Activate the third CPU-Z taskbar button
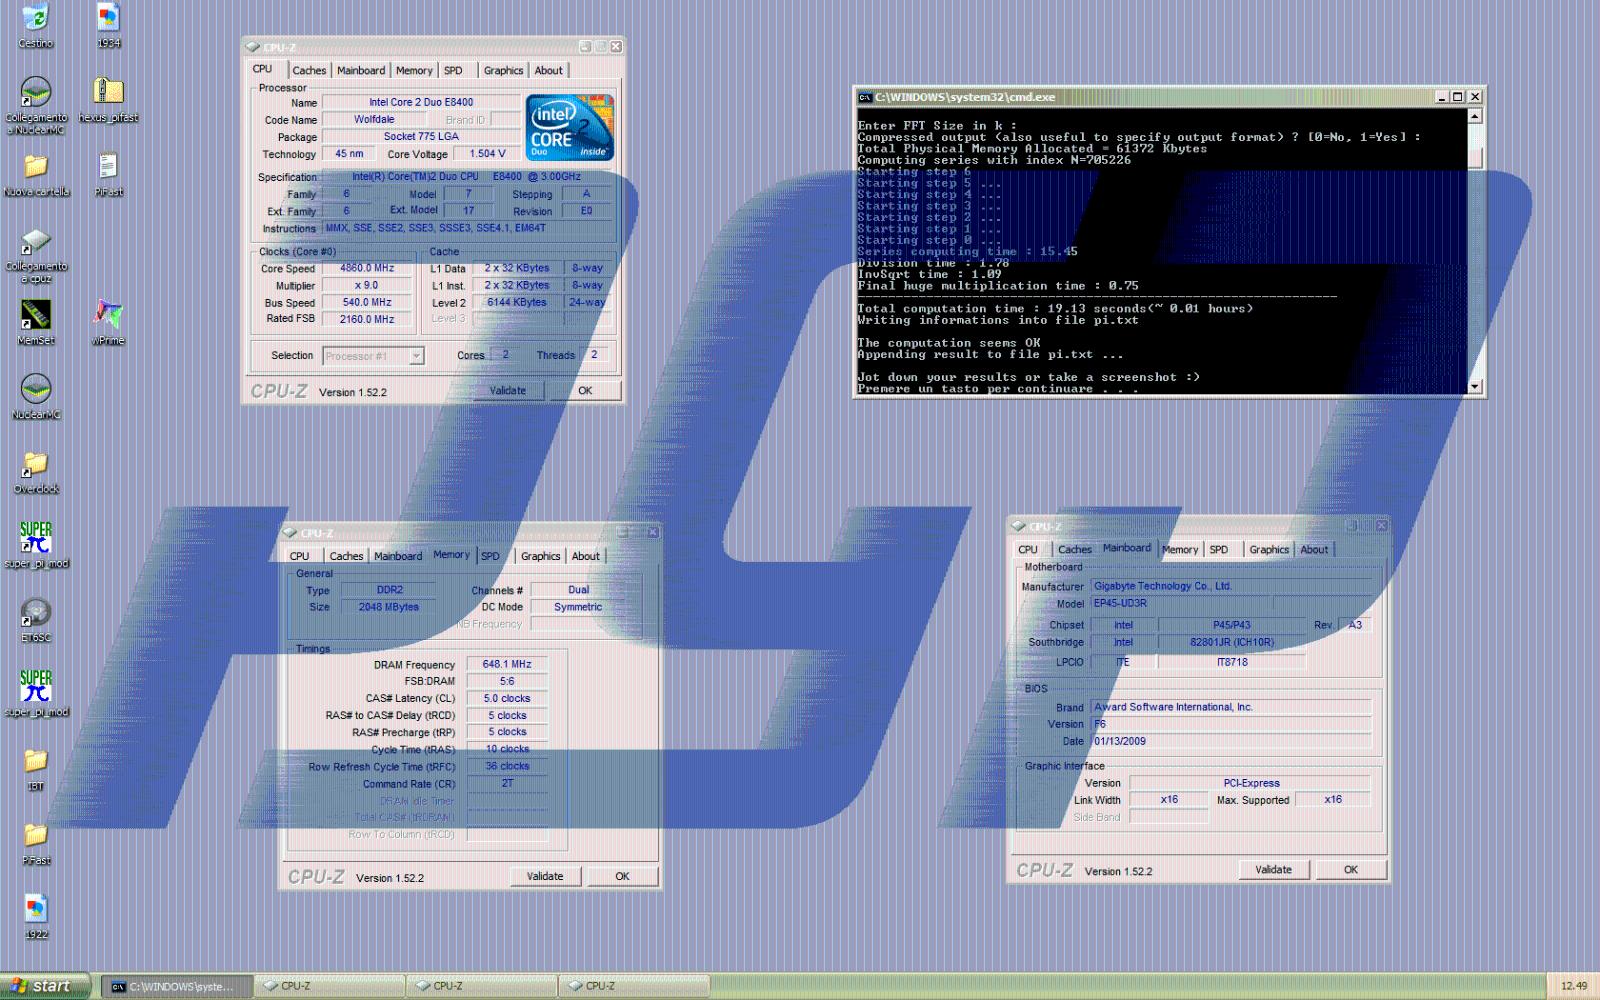1600x1000 pixels. click(x=635, y=986)
